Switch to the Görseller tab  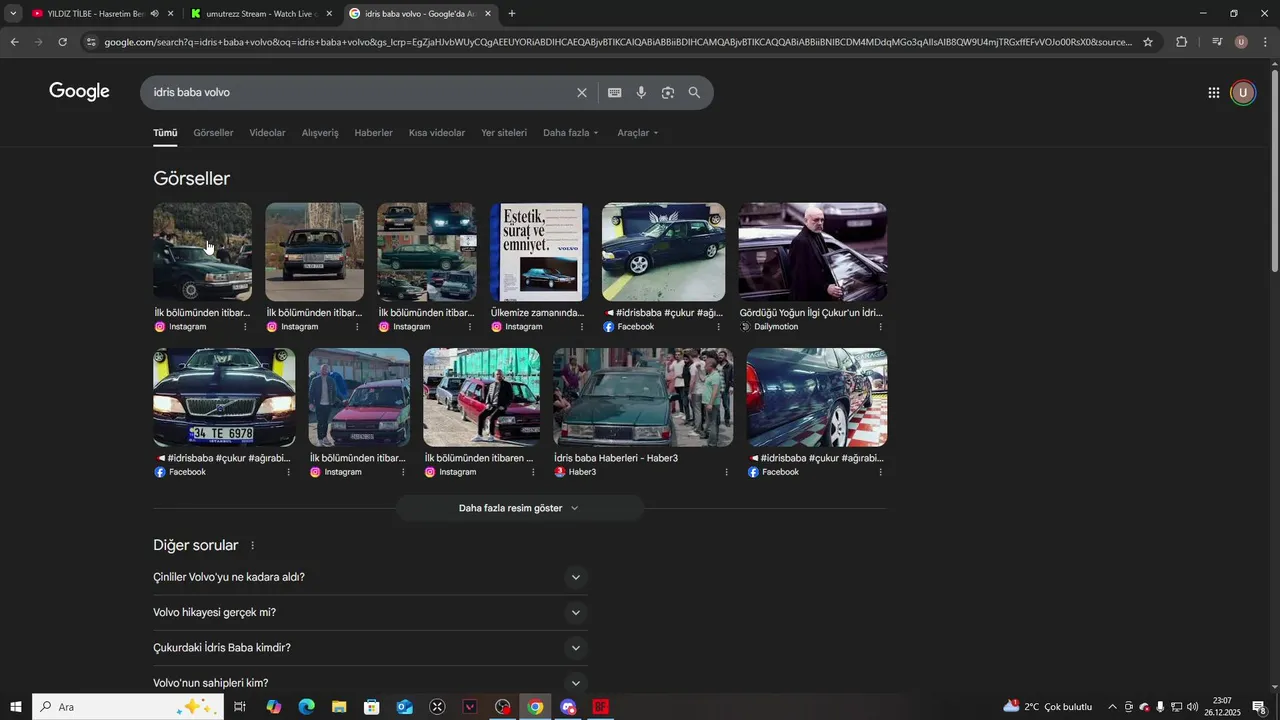coord(213,133)
